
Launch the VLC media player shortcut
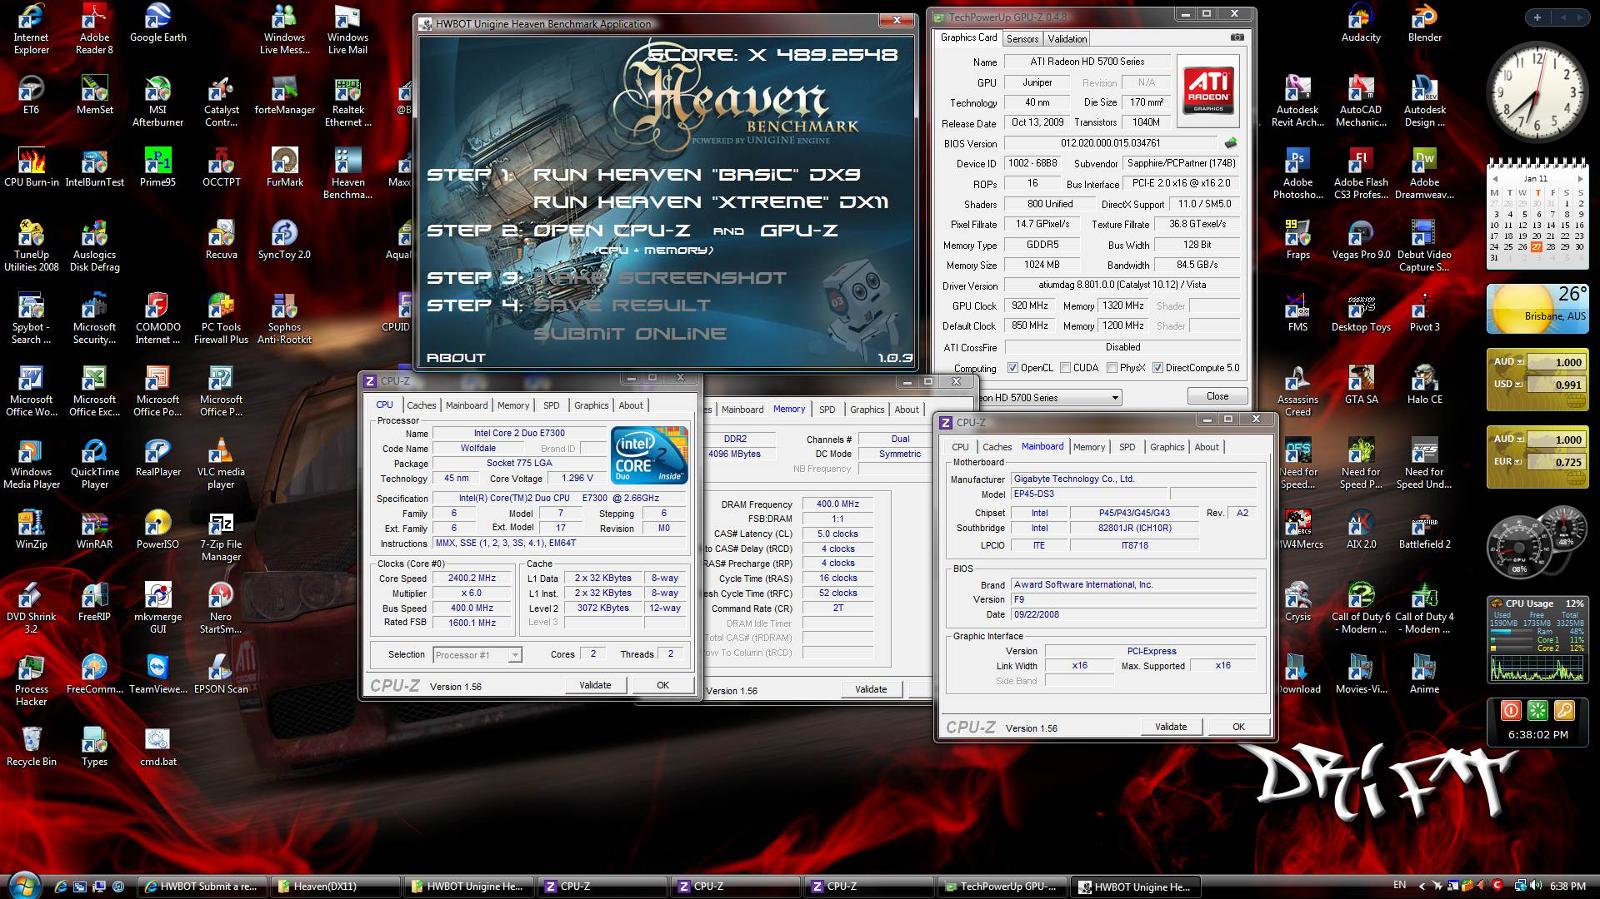click(221, 463)
